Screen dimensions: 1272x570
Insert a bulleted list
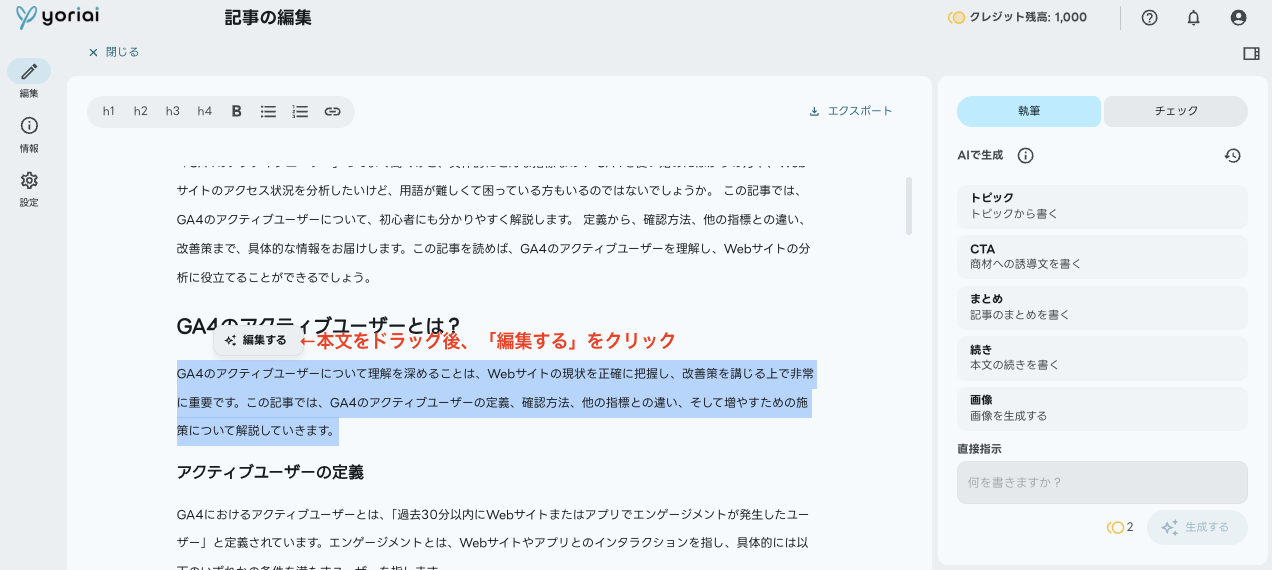(x=268, y=111)
